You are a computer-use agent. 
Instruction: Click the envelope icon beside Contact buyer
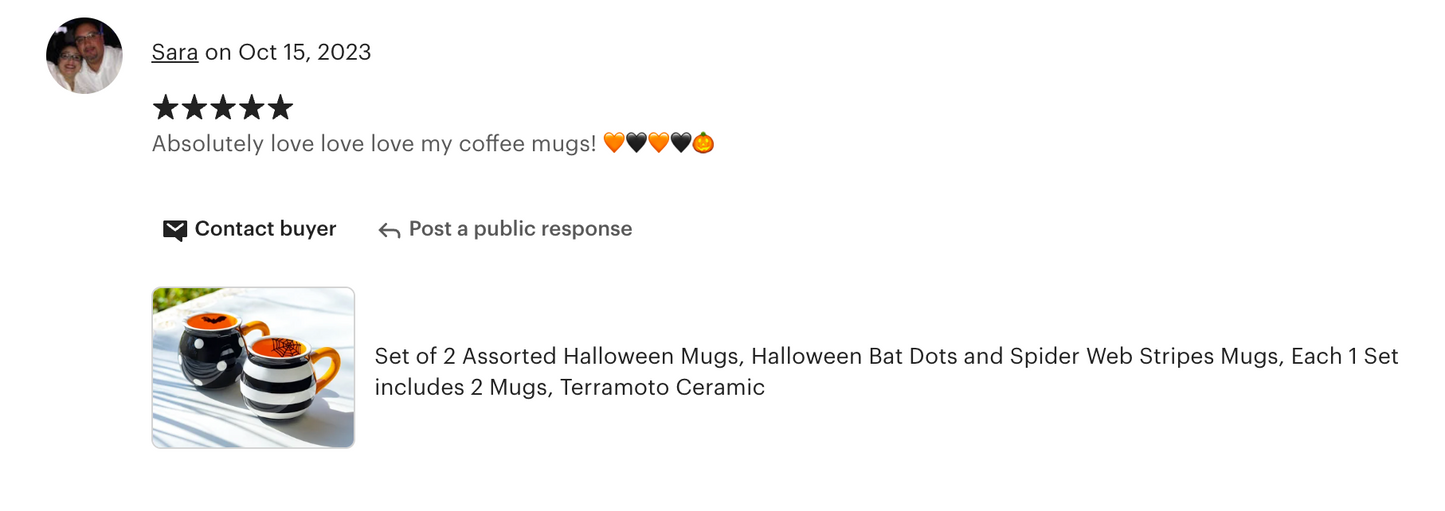(174, 230)
